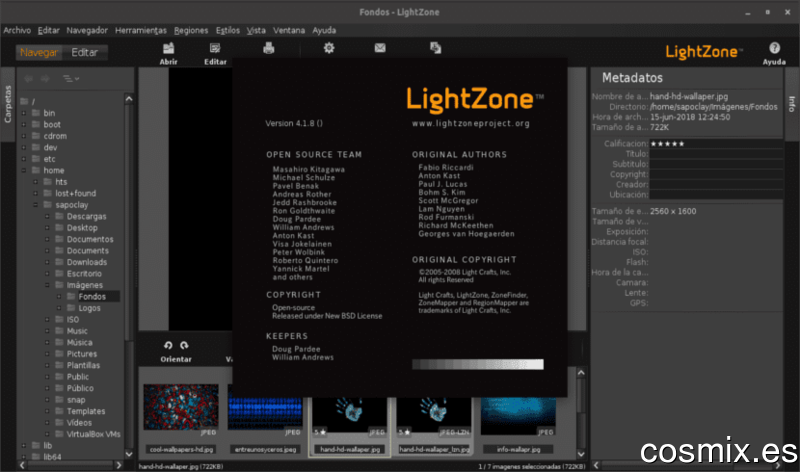Click the grayscale zone bar in dialog
Screen dimensions: 800x472
pos(478,364)
